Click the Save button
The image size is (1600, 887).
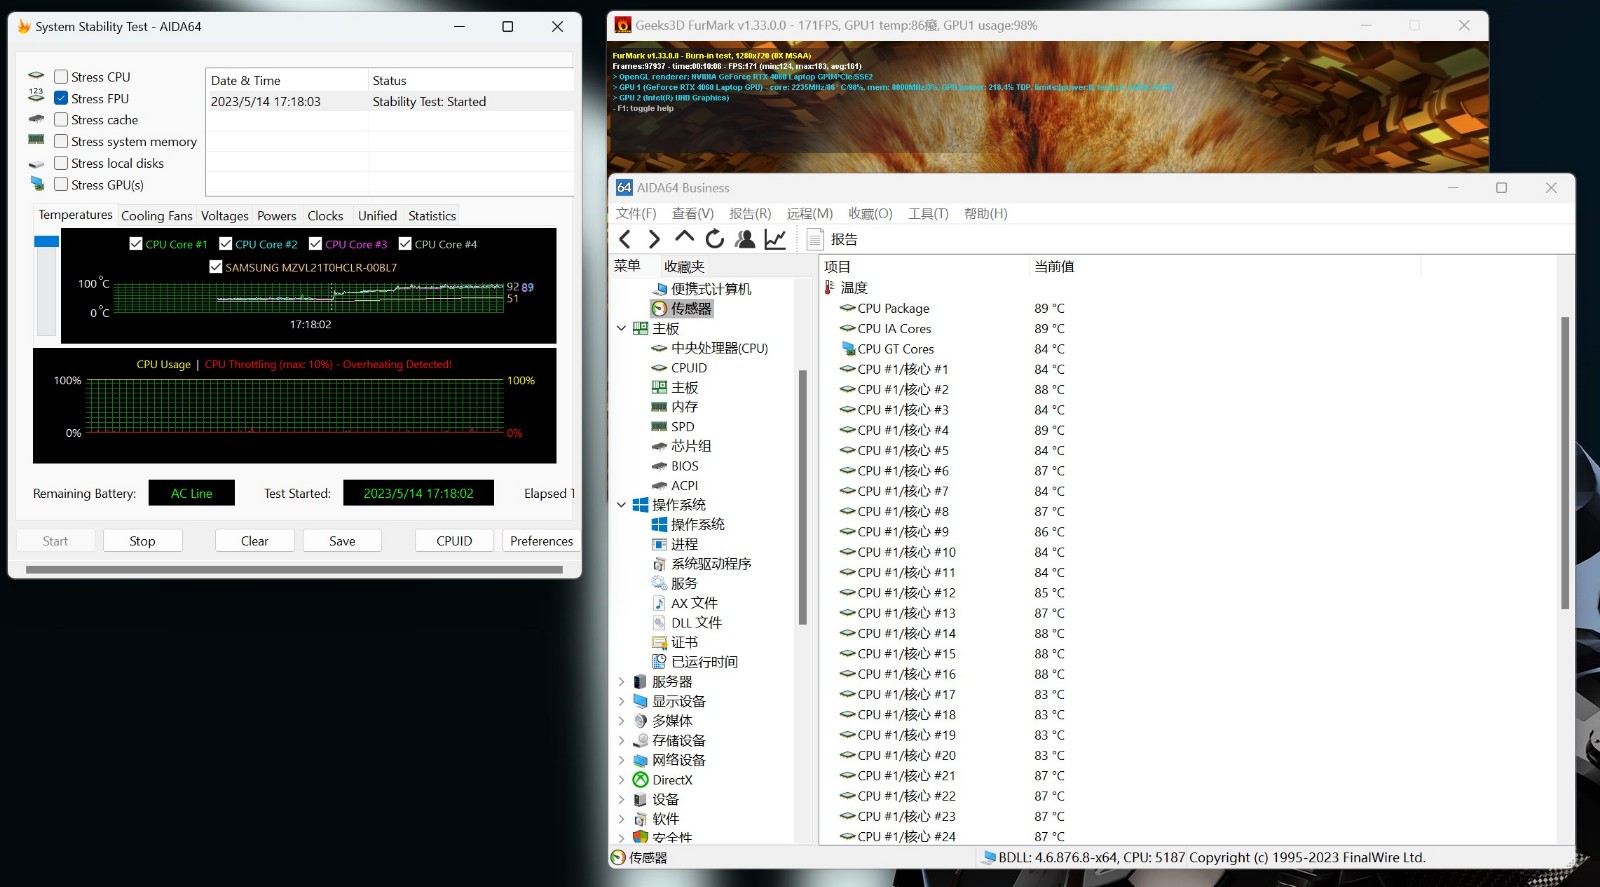click(x=342, y=541)
